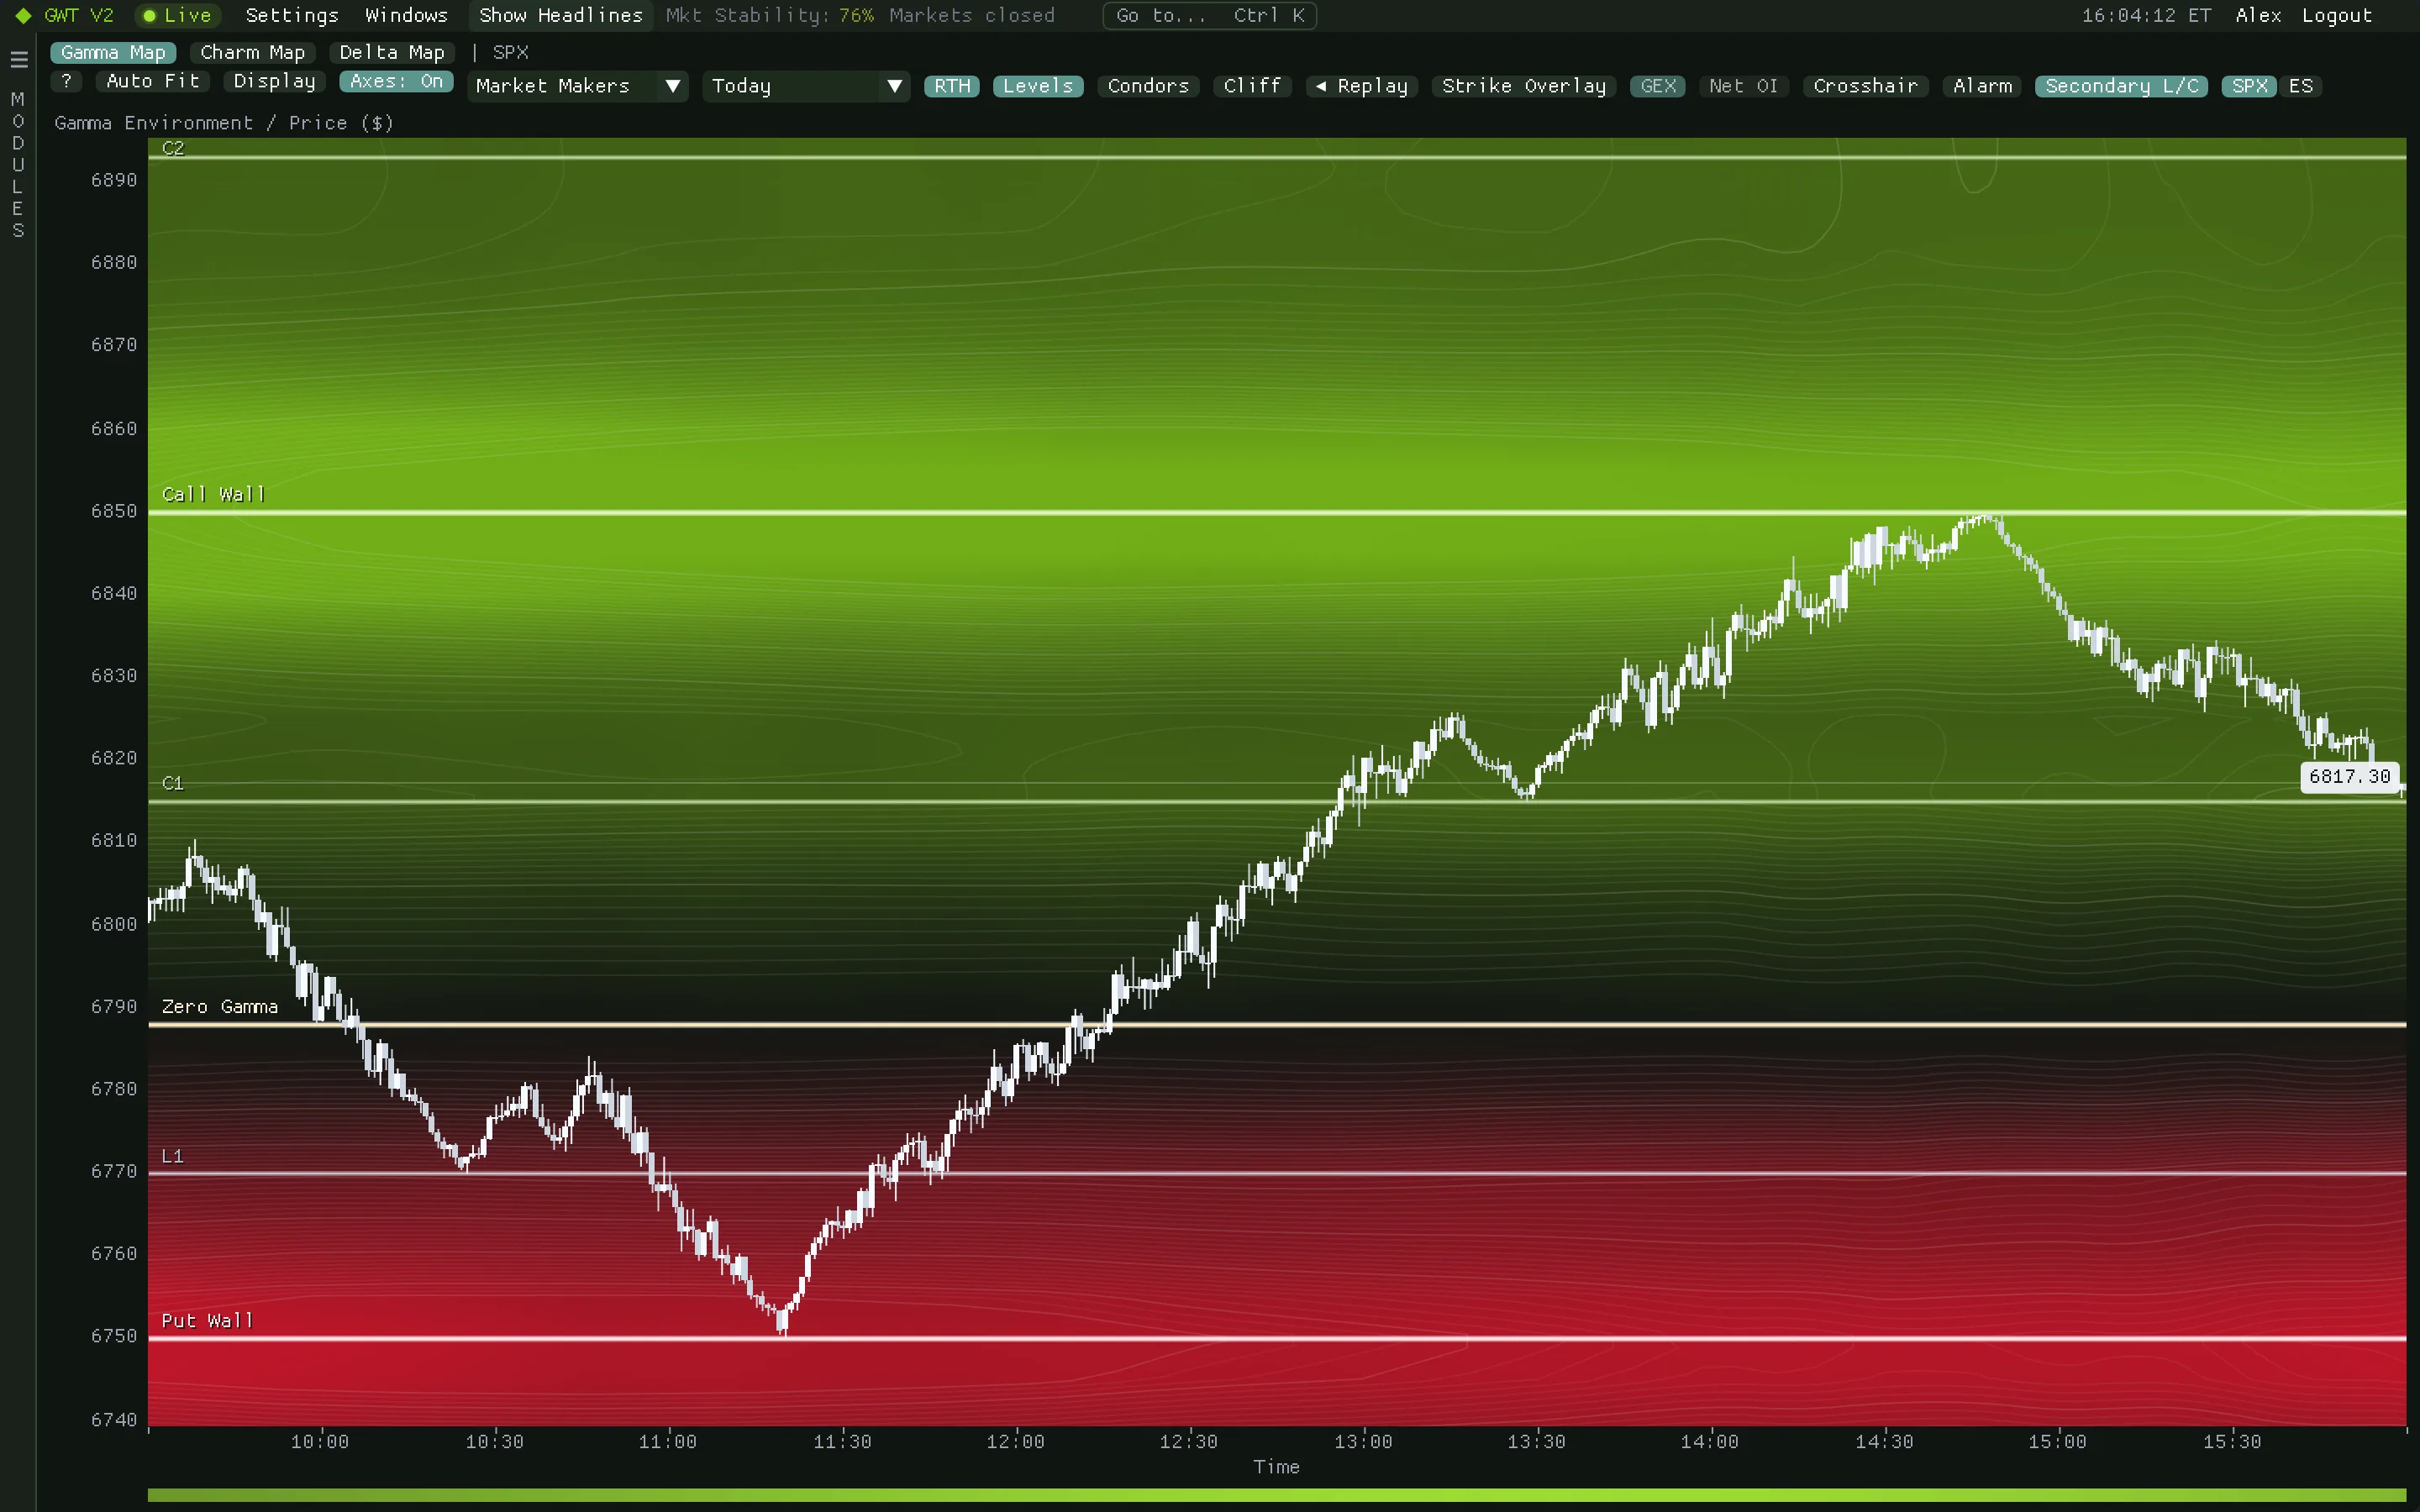The image size is (2420, 1512).
Task: Click the Mkt Stability 76% indicator
Action: [770, 16]
